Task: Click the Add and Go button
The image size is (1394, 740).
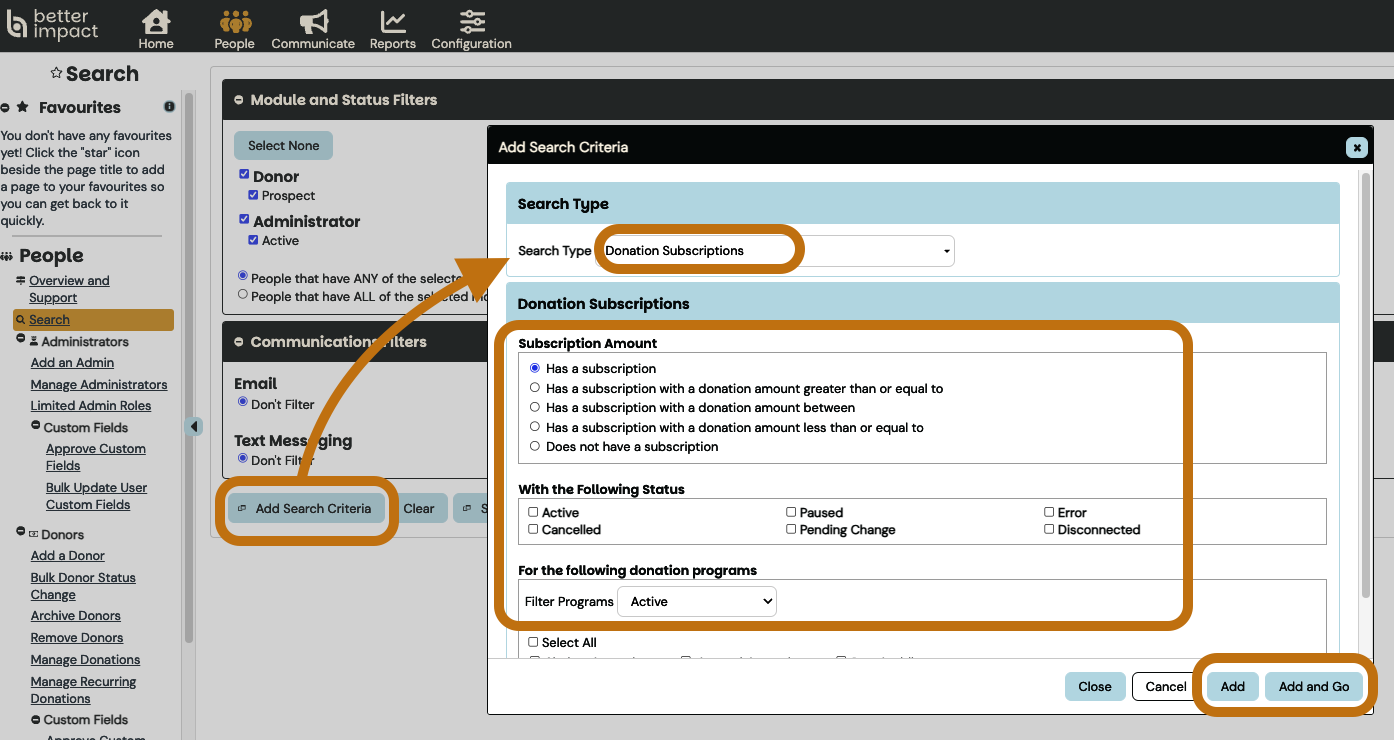Action: (x=1313, y=686)
